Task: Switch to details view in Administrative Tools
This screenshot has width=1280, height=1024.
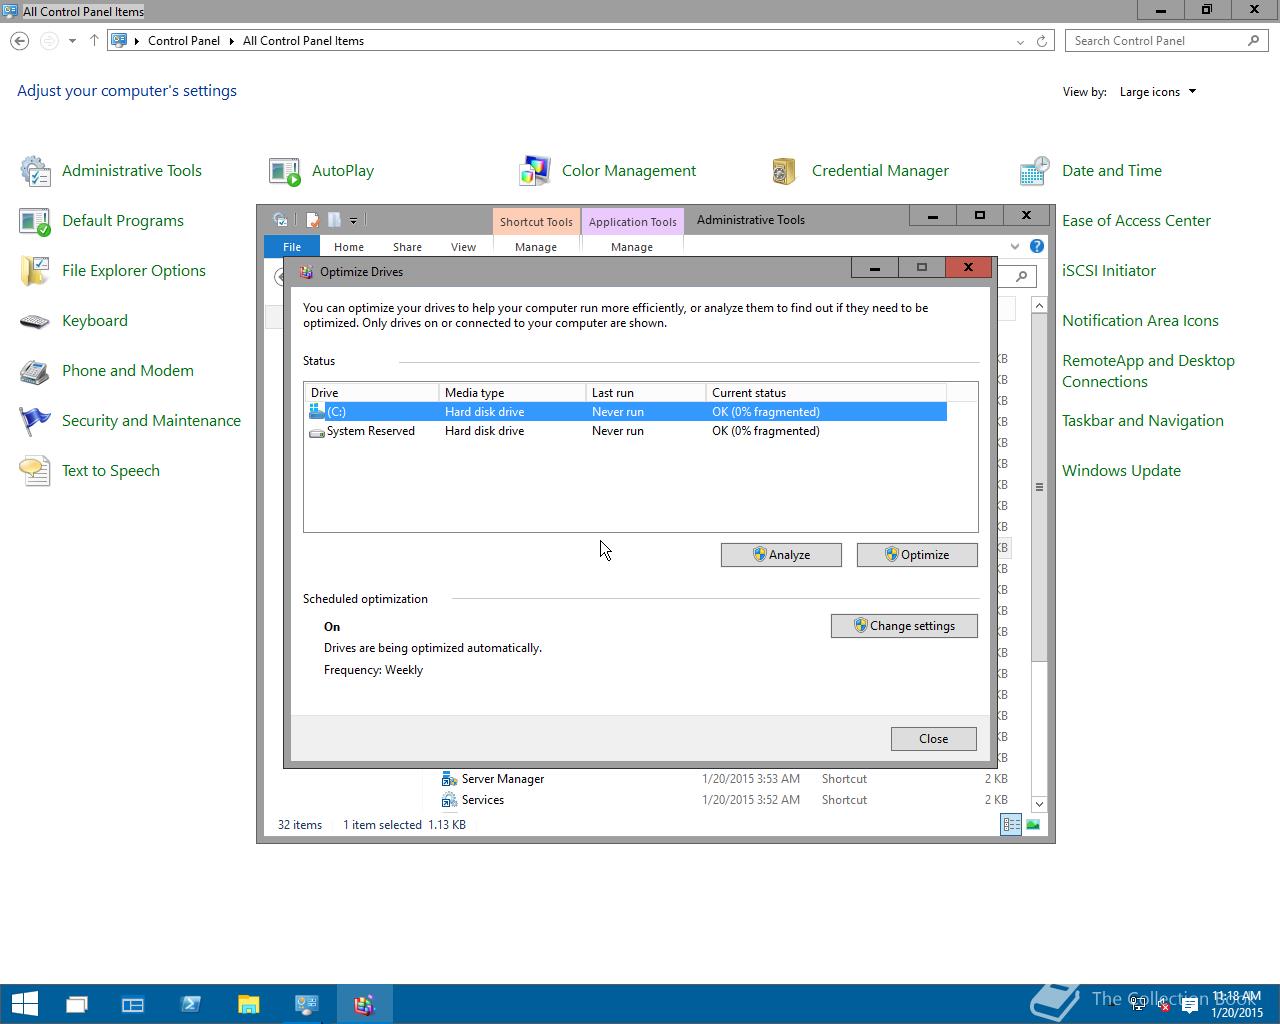Action: (x=1011, y=825)
